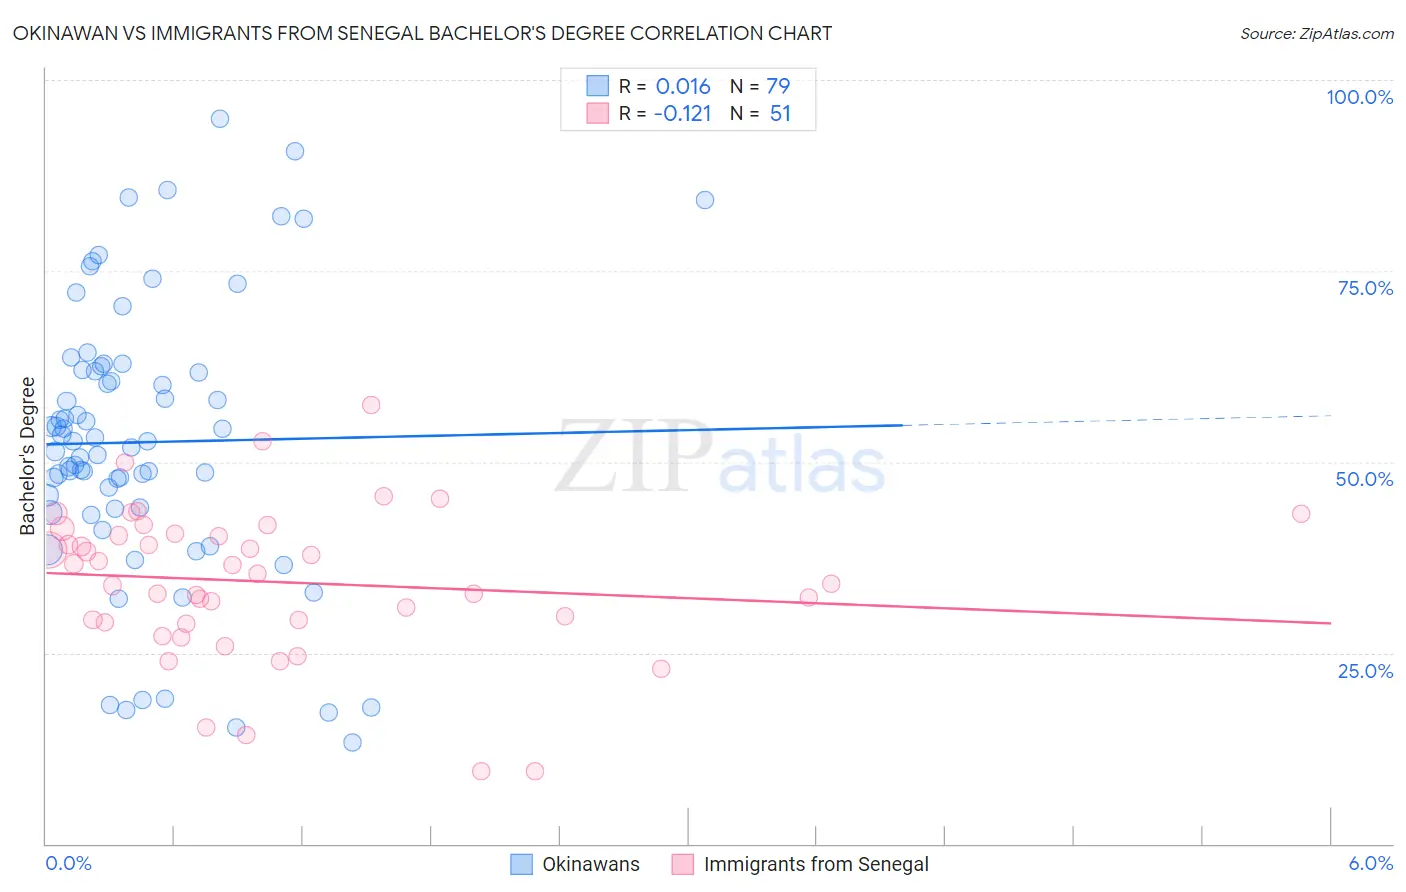Select the Immigrants from Senegal legend label

(x=816, y=864)
